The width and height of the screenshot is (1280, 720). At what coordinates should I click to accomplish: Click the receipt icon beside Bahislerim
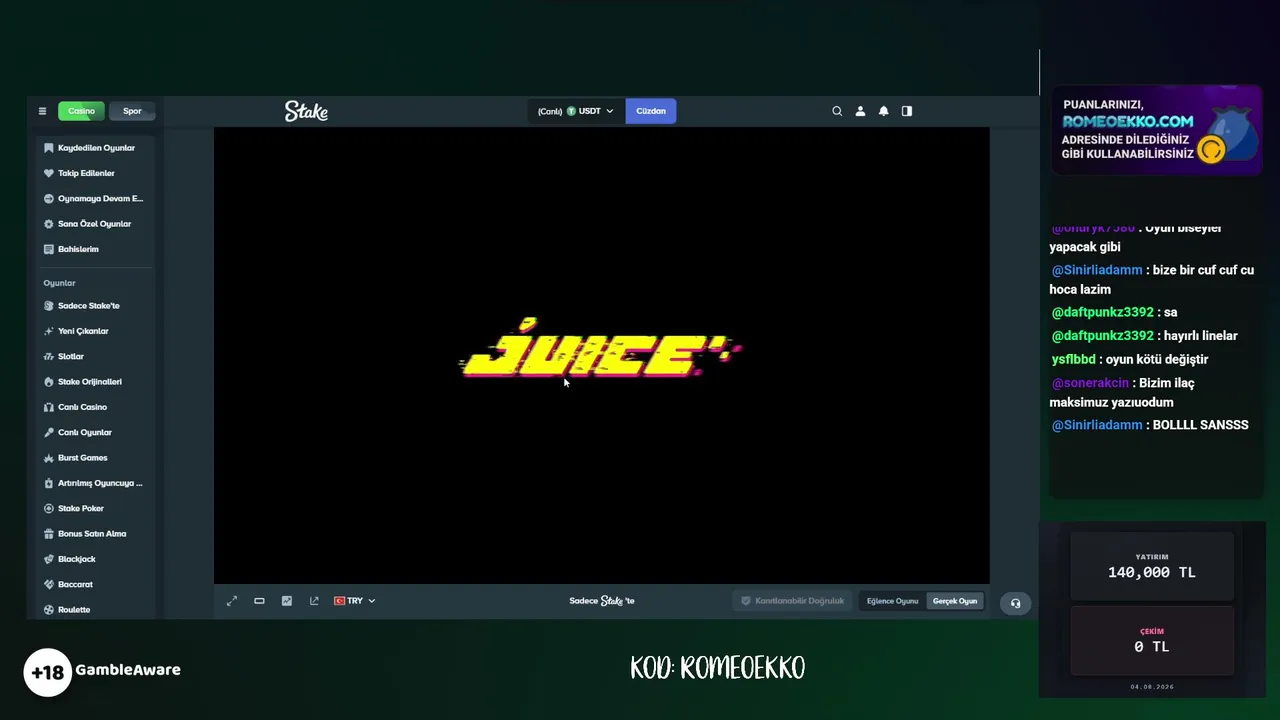pos(49,249)
